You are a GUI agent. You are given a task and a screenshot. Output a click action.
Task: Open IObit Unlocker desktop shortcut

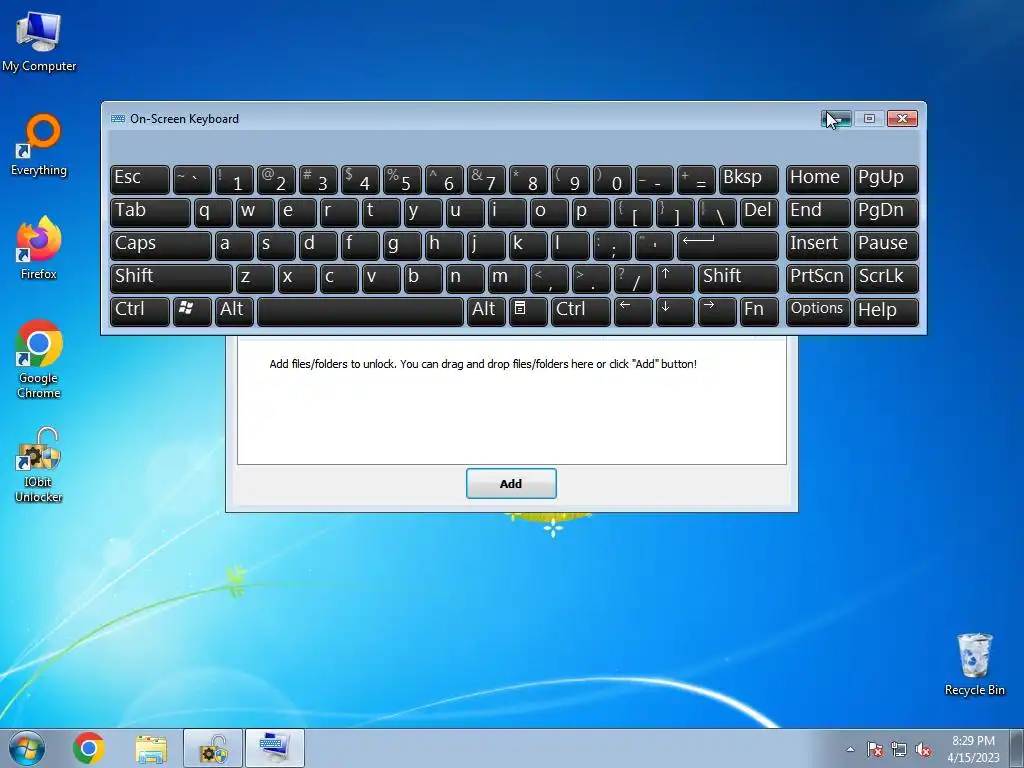(x=39, y=465)
